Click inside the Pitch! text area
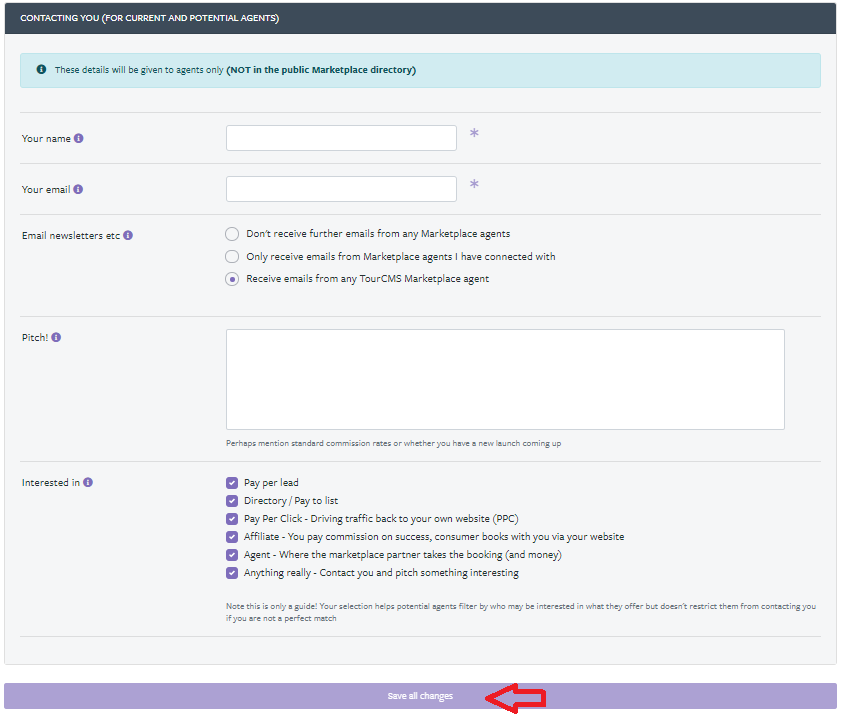The width and height of the screenshot is (842, 717). click(505, 380)
